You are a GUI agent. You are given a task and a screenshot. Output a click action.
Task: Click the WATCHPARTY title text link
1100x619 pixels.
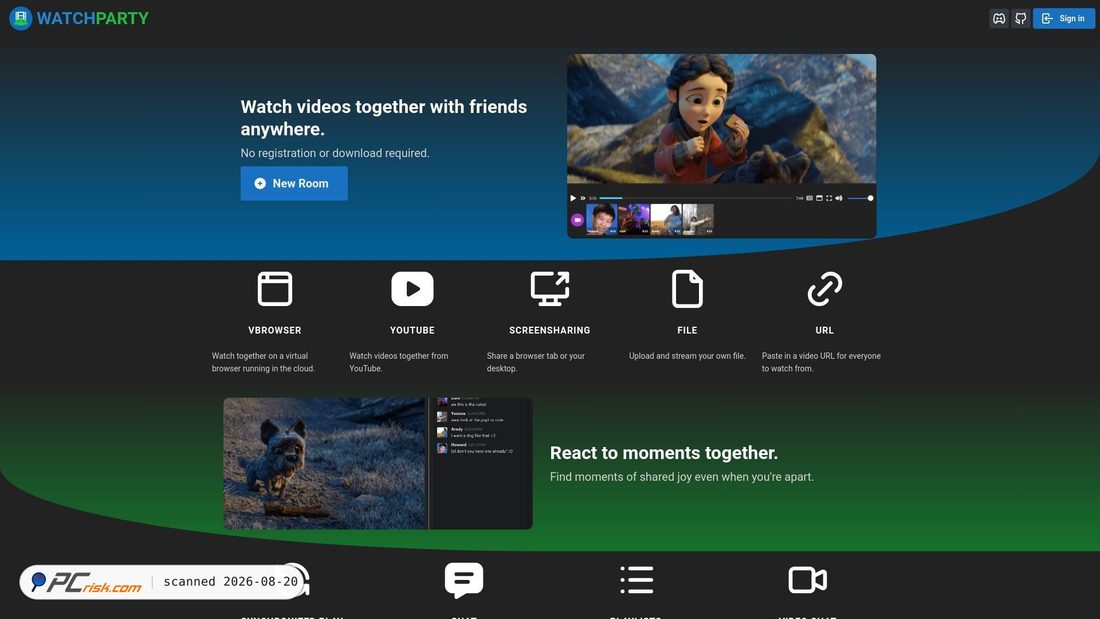click(93, 18)
